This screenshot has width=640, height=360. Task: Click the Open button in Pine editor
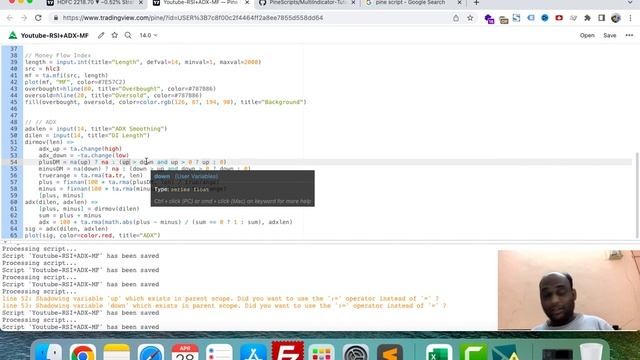587,36
